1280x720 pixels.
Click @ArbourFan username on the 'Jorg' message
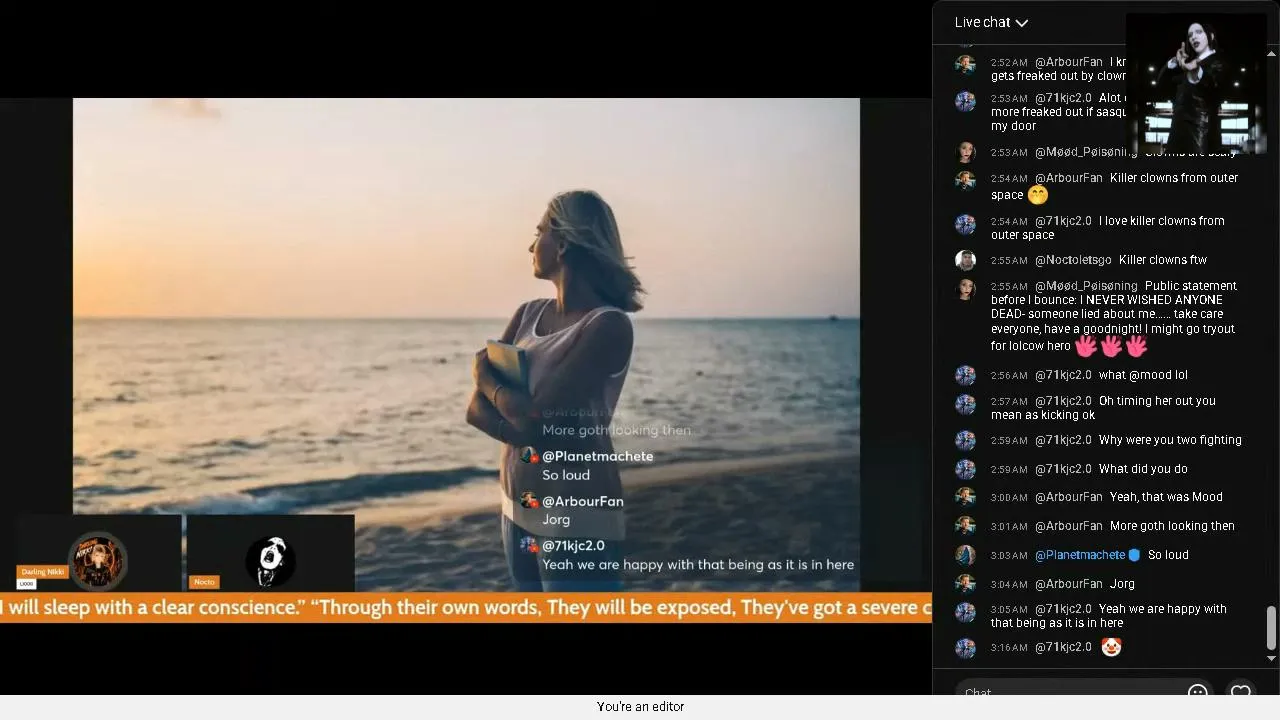[1069, 584]
